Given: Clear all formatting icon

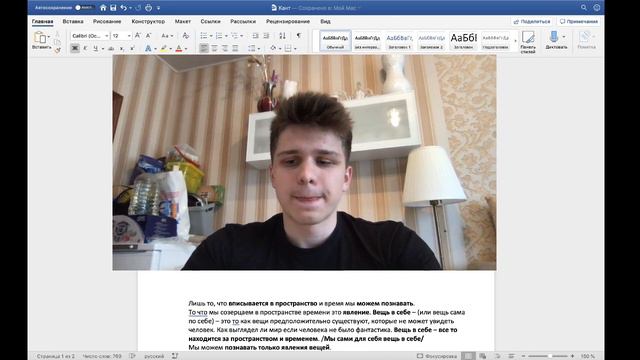Looking at the screenshot, I should coord(185,36).
